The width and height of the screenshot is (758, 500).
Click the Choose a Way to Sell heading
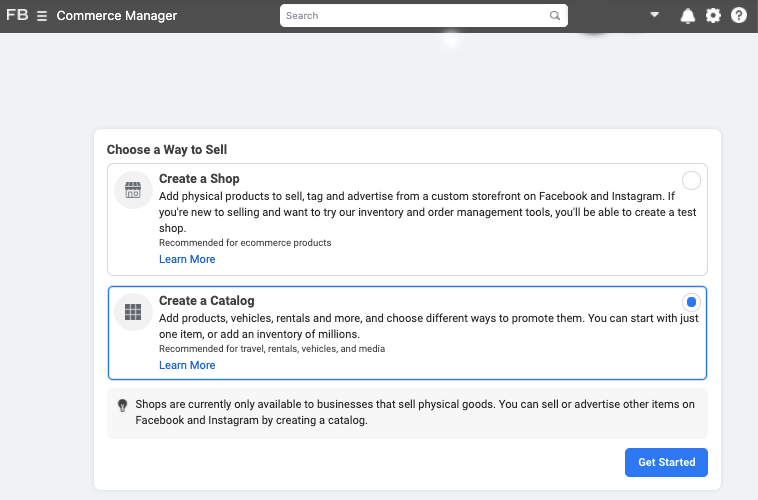pyautogui.click(x=167, y=150)
